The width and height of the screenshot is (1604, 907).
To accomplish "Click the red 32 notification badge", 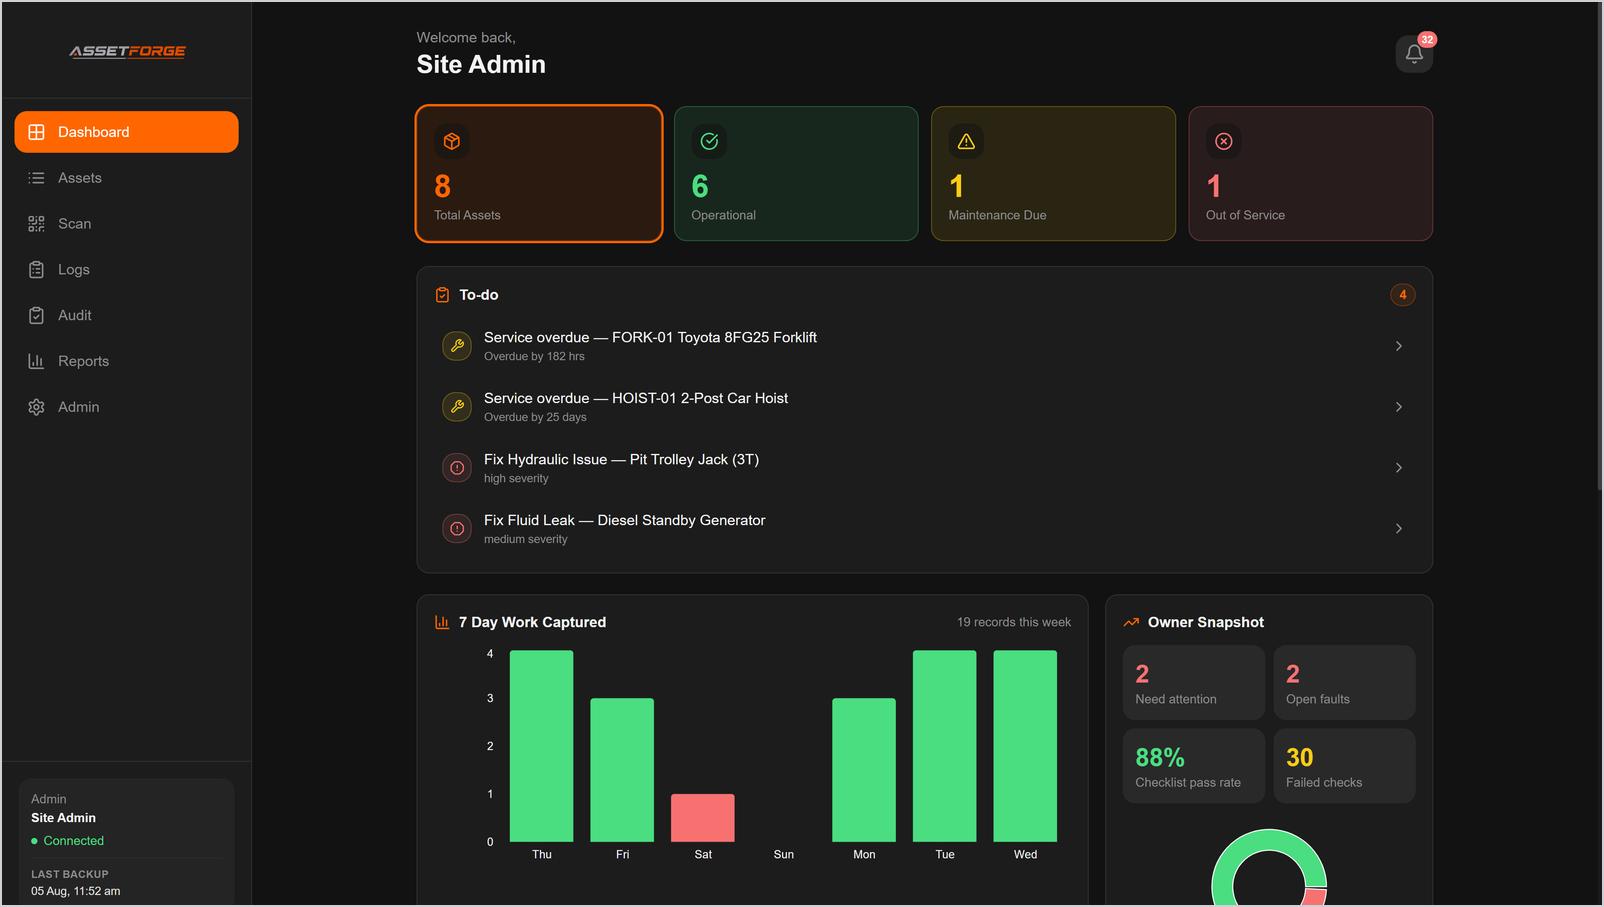I will click(1427, 40).
